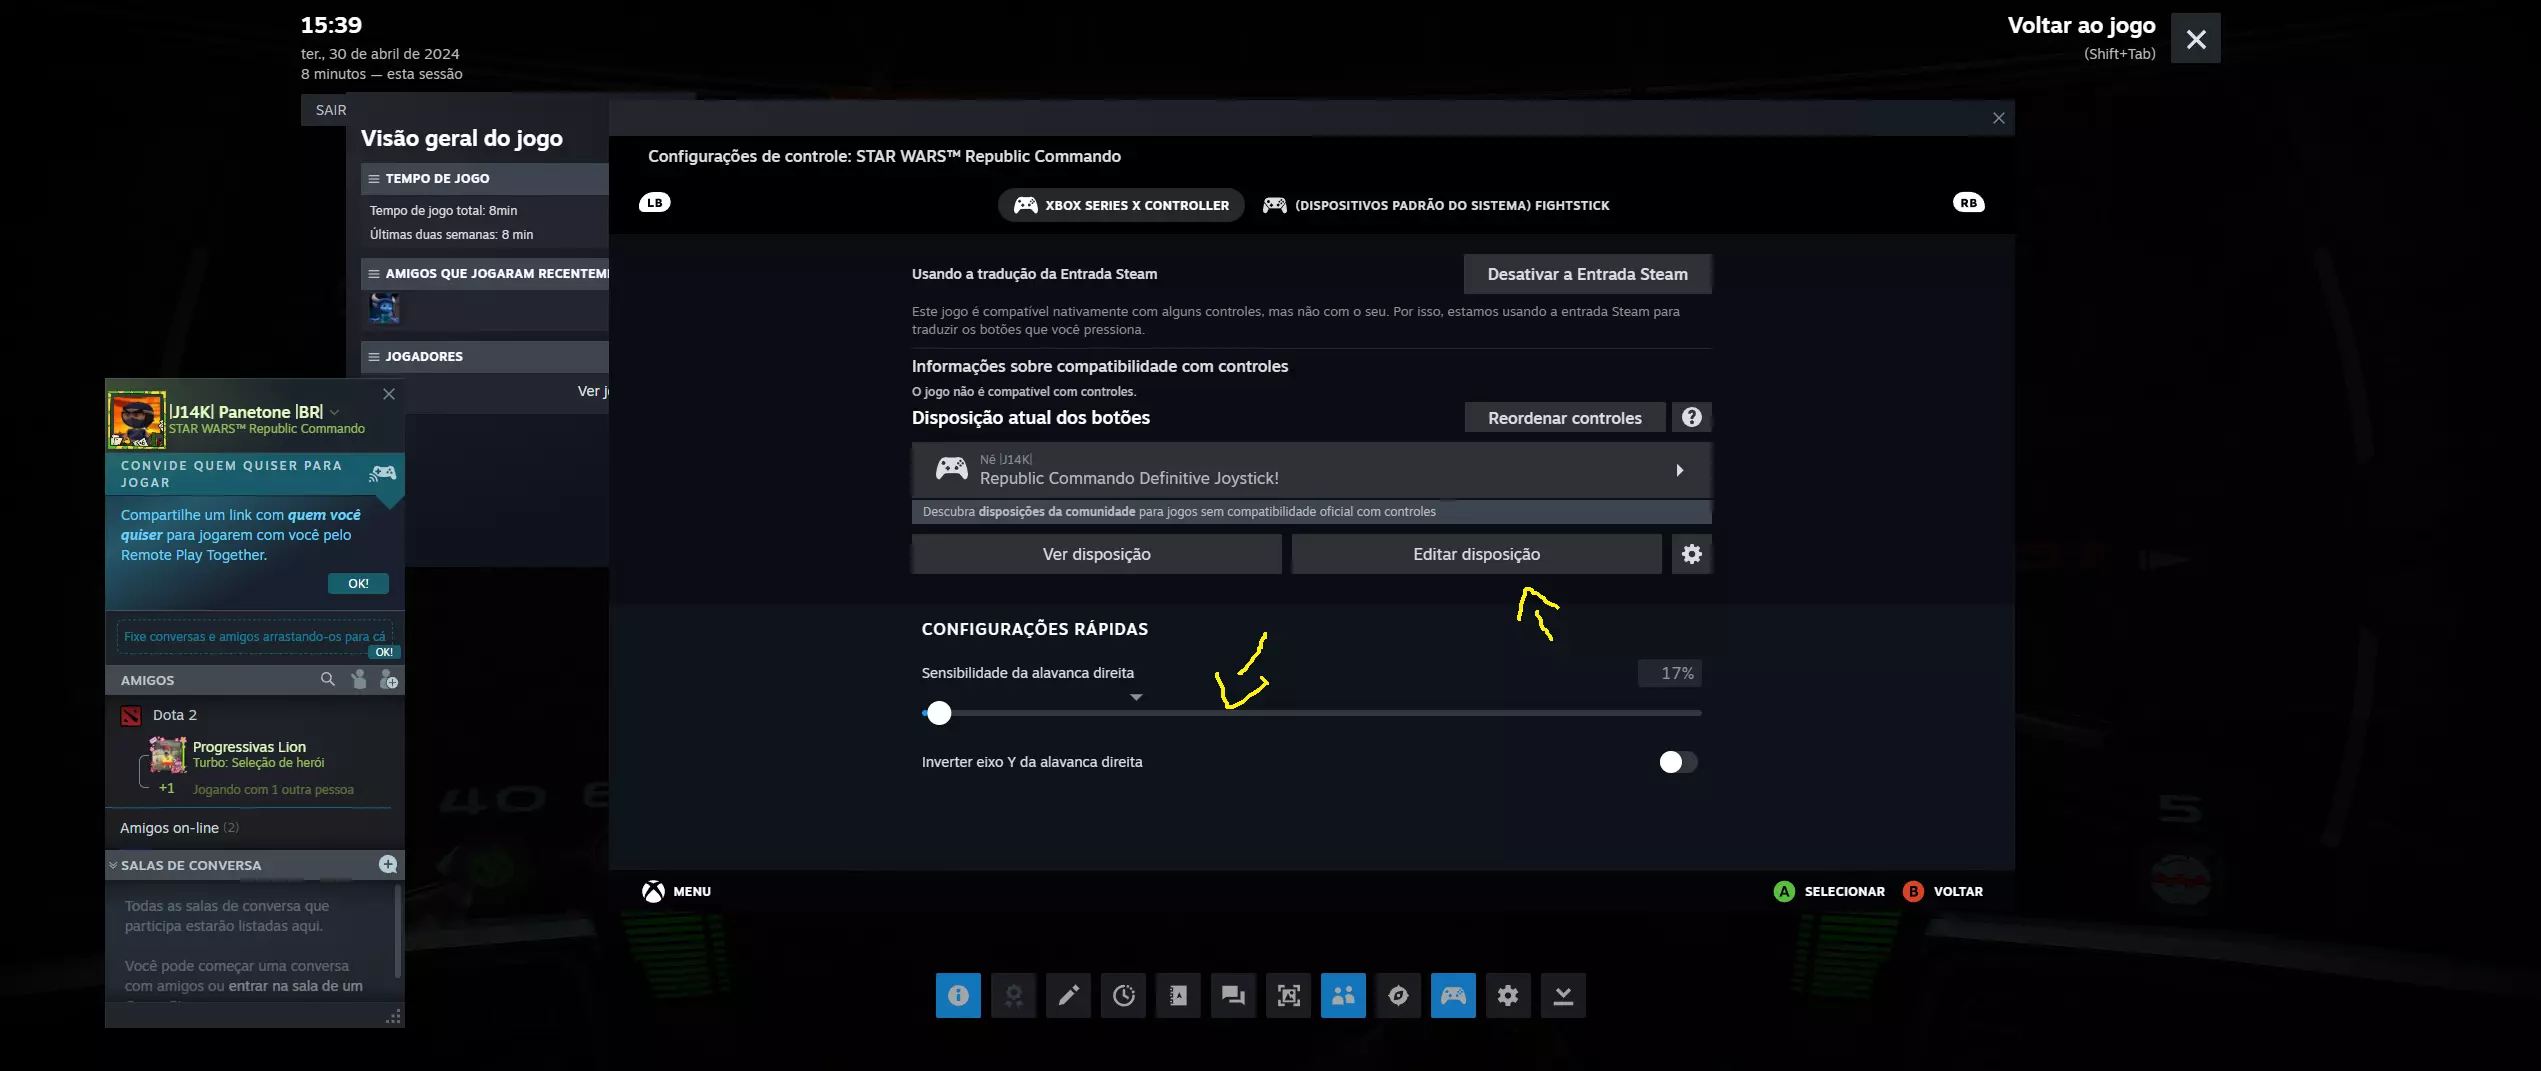Open the disposições da comunidade link
2541x1071 pixels.
[x=1057, y=511]
